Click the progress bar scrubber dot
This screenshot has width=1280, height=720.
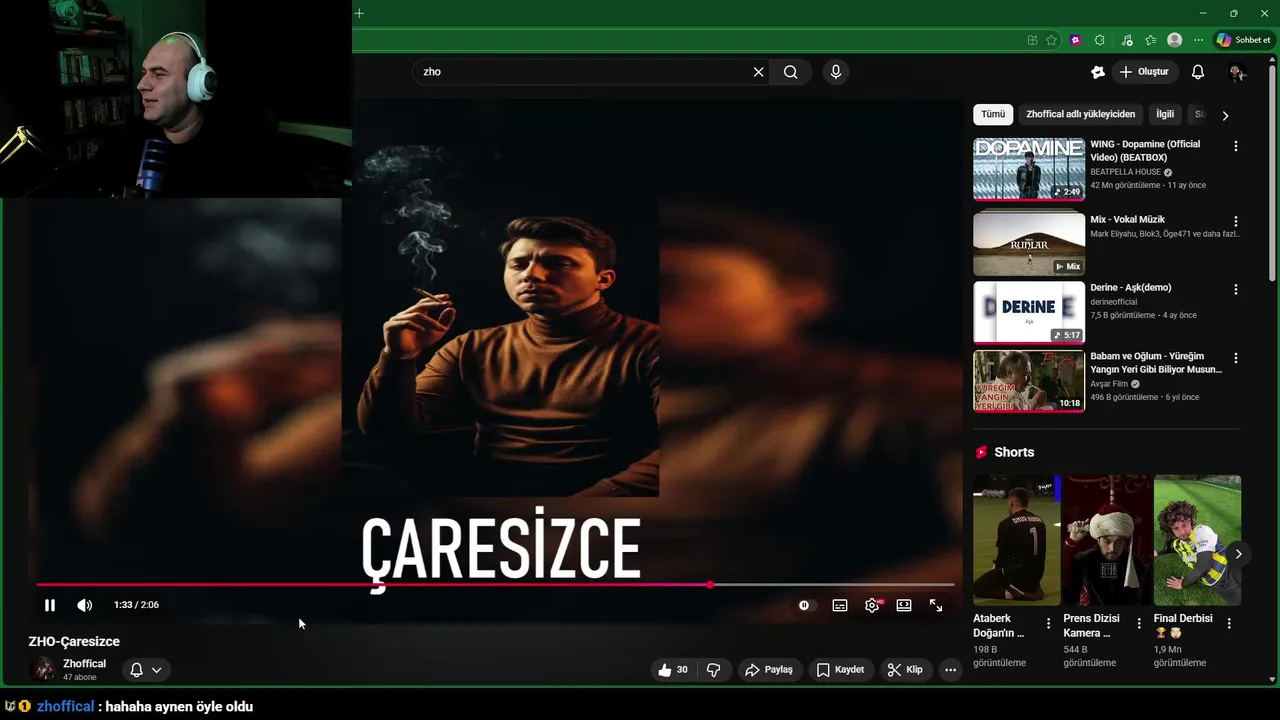coord(710,584)
